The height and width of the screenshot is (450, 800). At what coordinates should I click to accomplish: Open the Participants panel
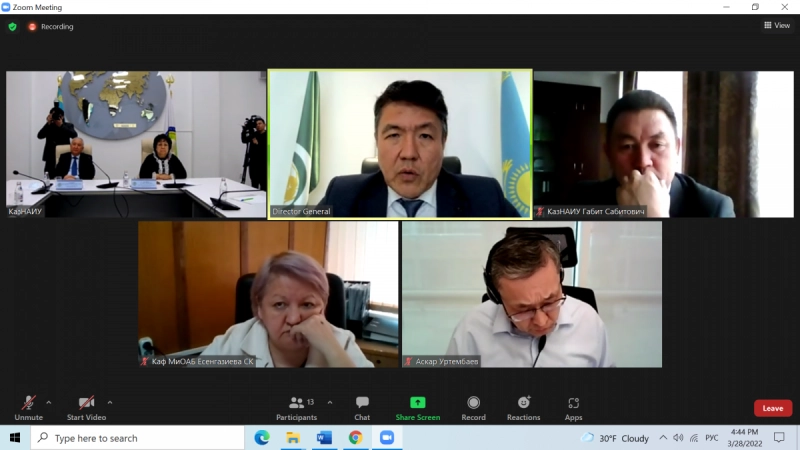pyautogui.click(x=296, y=408)
